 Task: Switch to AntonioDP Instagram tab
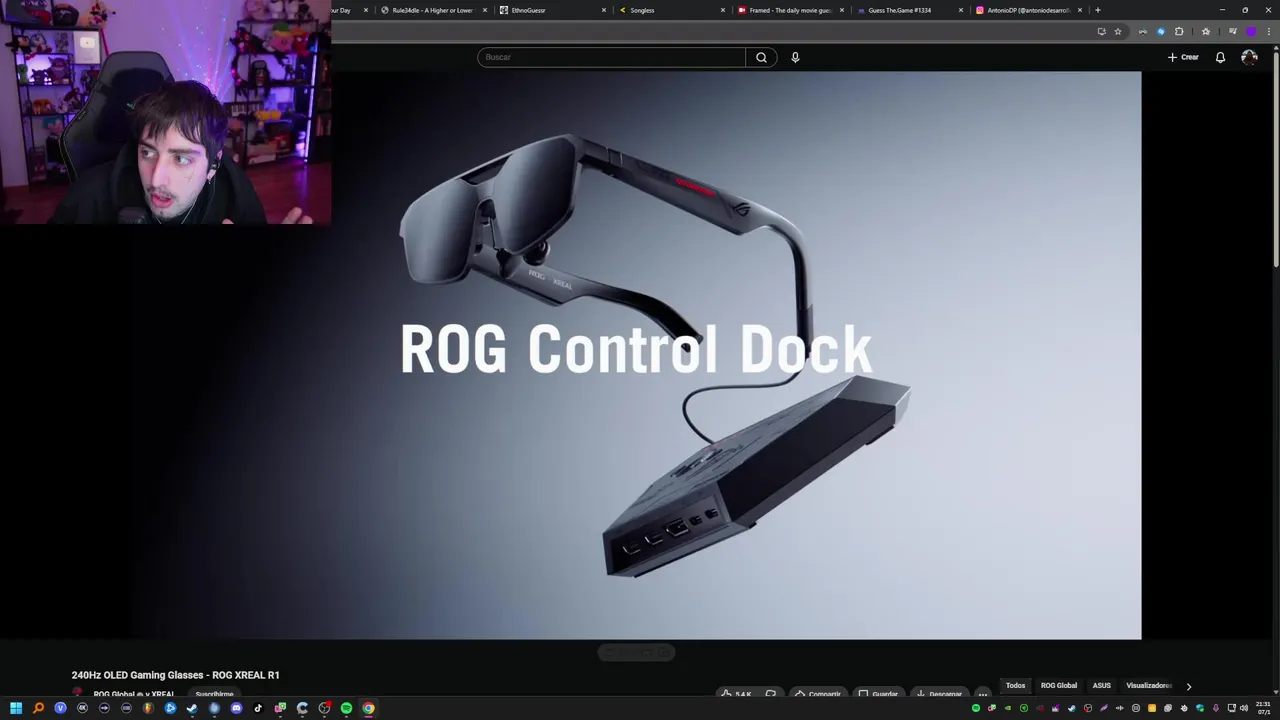click(x=1028, y=10)
